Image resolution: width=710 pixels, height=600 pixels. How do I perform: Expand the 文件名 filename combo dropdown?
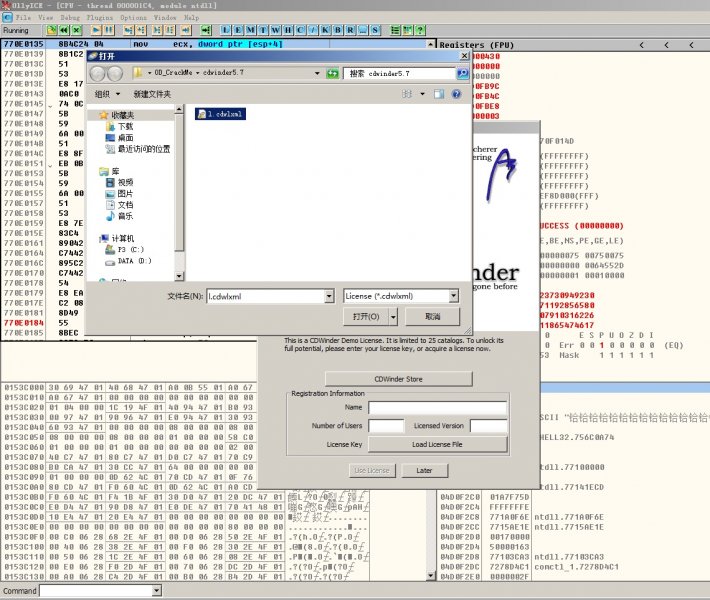pyautogui.click(x=329, y=297)
